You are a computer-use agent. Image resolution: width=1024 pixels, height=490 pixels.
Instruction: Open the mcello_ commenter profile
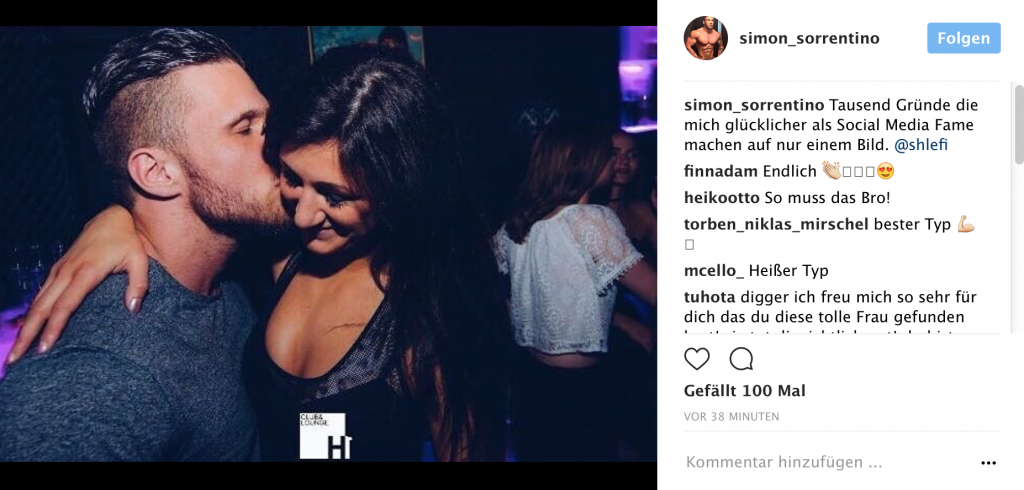click(x=714, y=270)
